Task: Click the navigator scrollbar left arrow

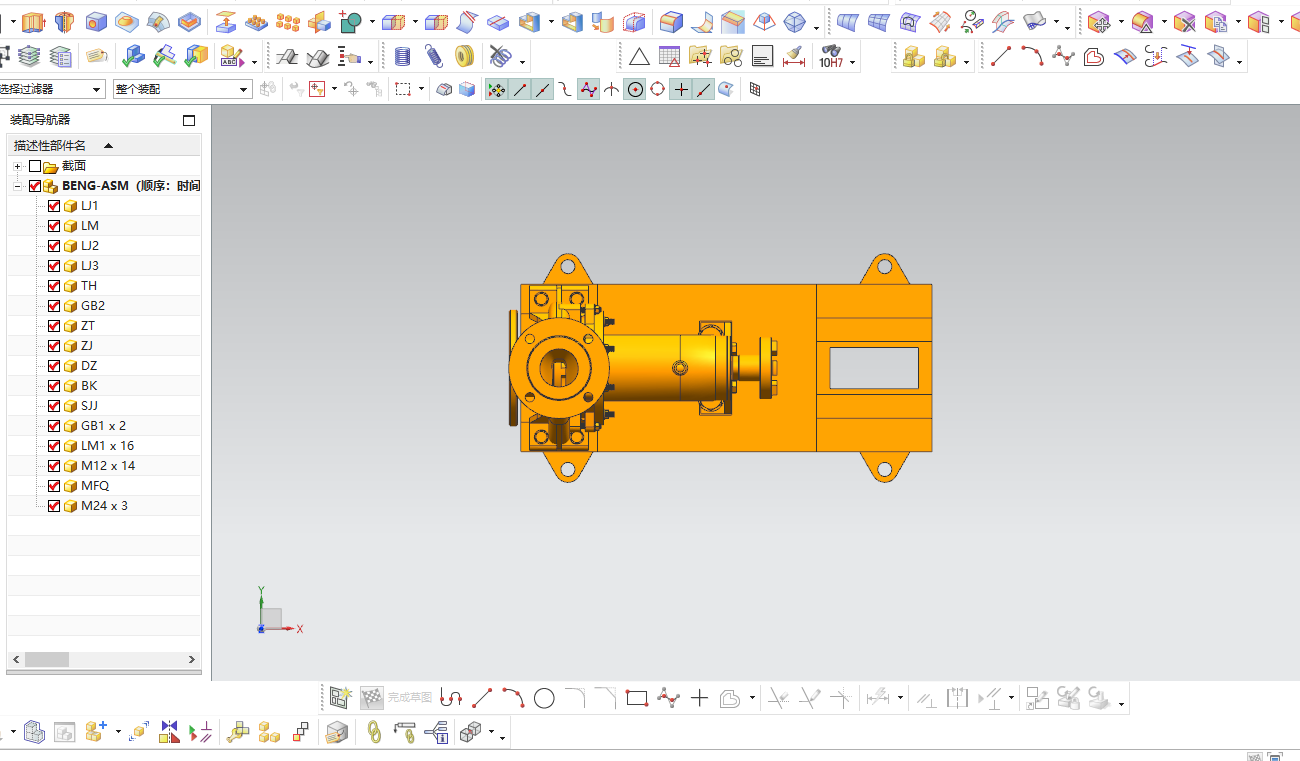Action: pyautogui.click(x=15, y=660)
